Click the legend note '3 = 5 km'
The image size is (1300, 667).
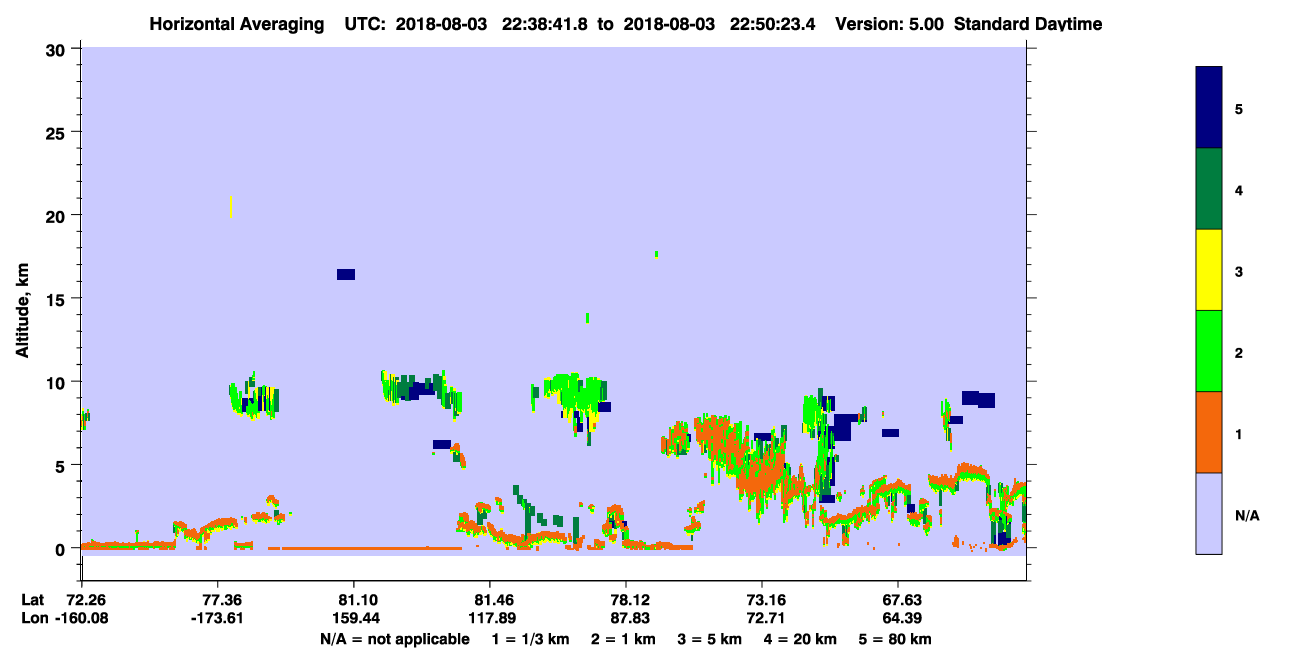(710, 639)
